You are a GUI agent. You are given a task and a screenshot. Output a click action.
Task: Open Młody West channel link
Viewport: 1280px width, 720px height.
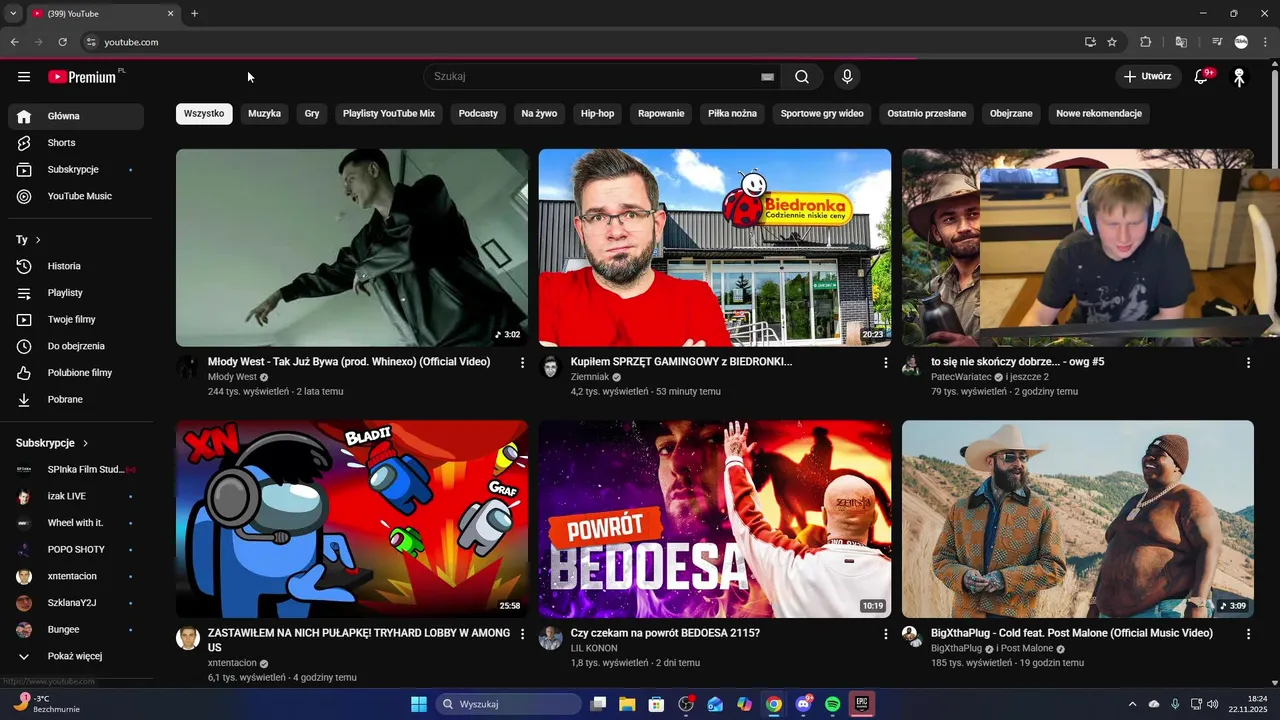point(232,377)
